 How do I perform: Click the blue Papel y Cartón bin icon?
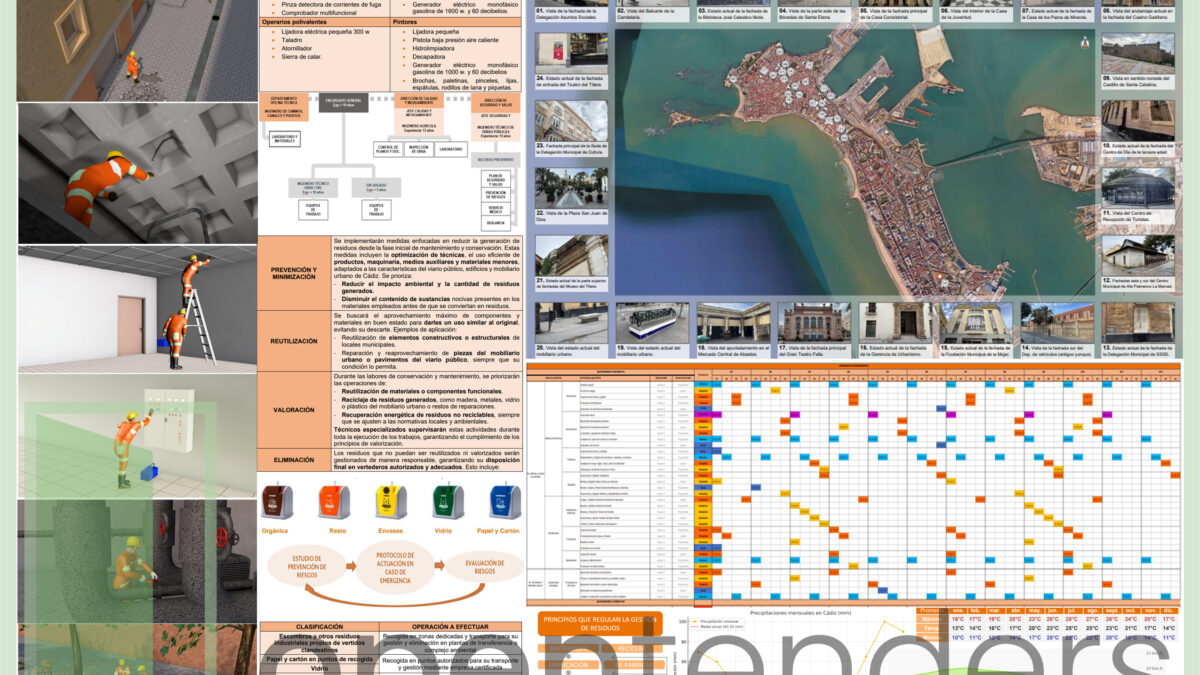(504, 502)
